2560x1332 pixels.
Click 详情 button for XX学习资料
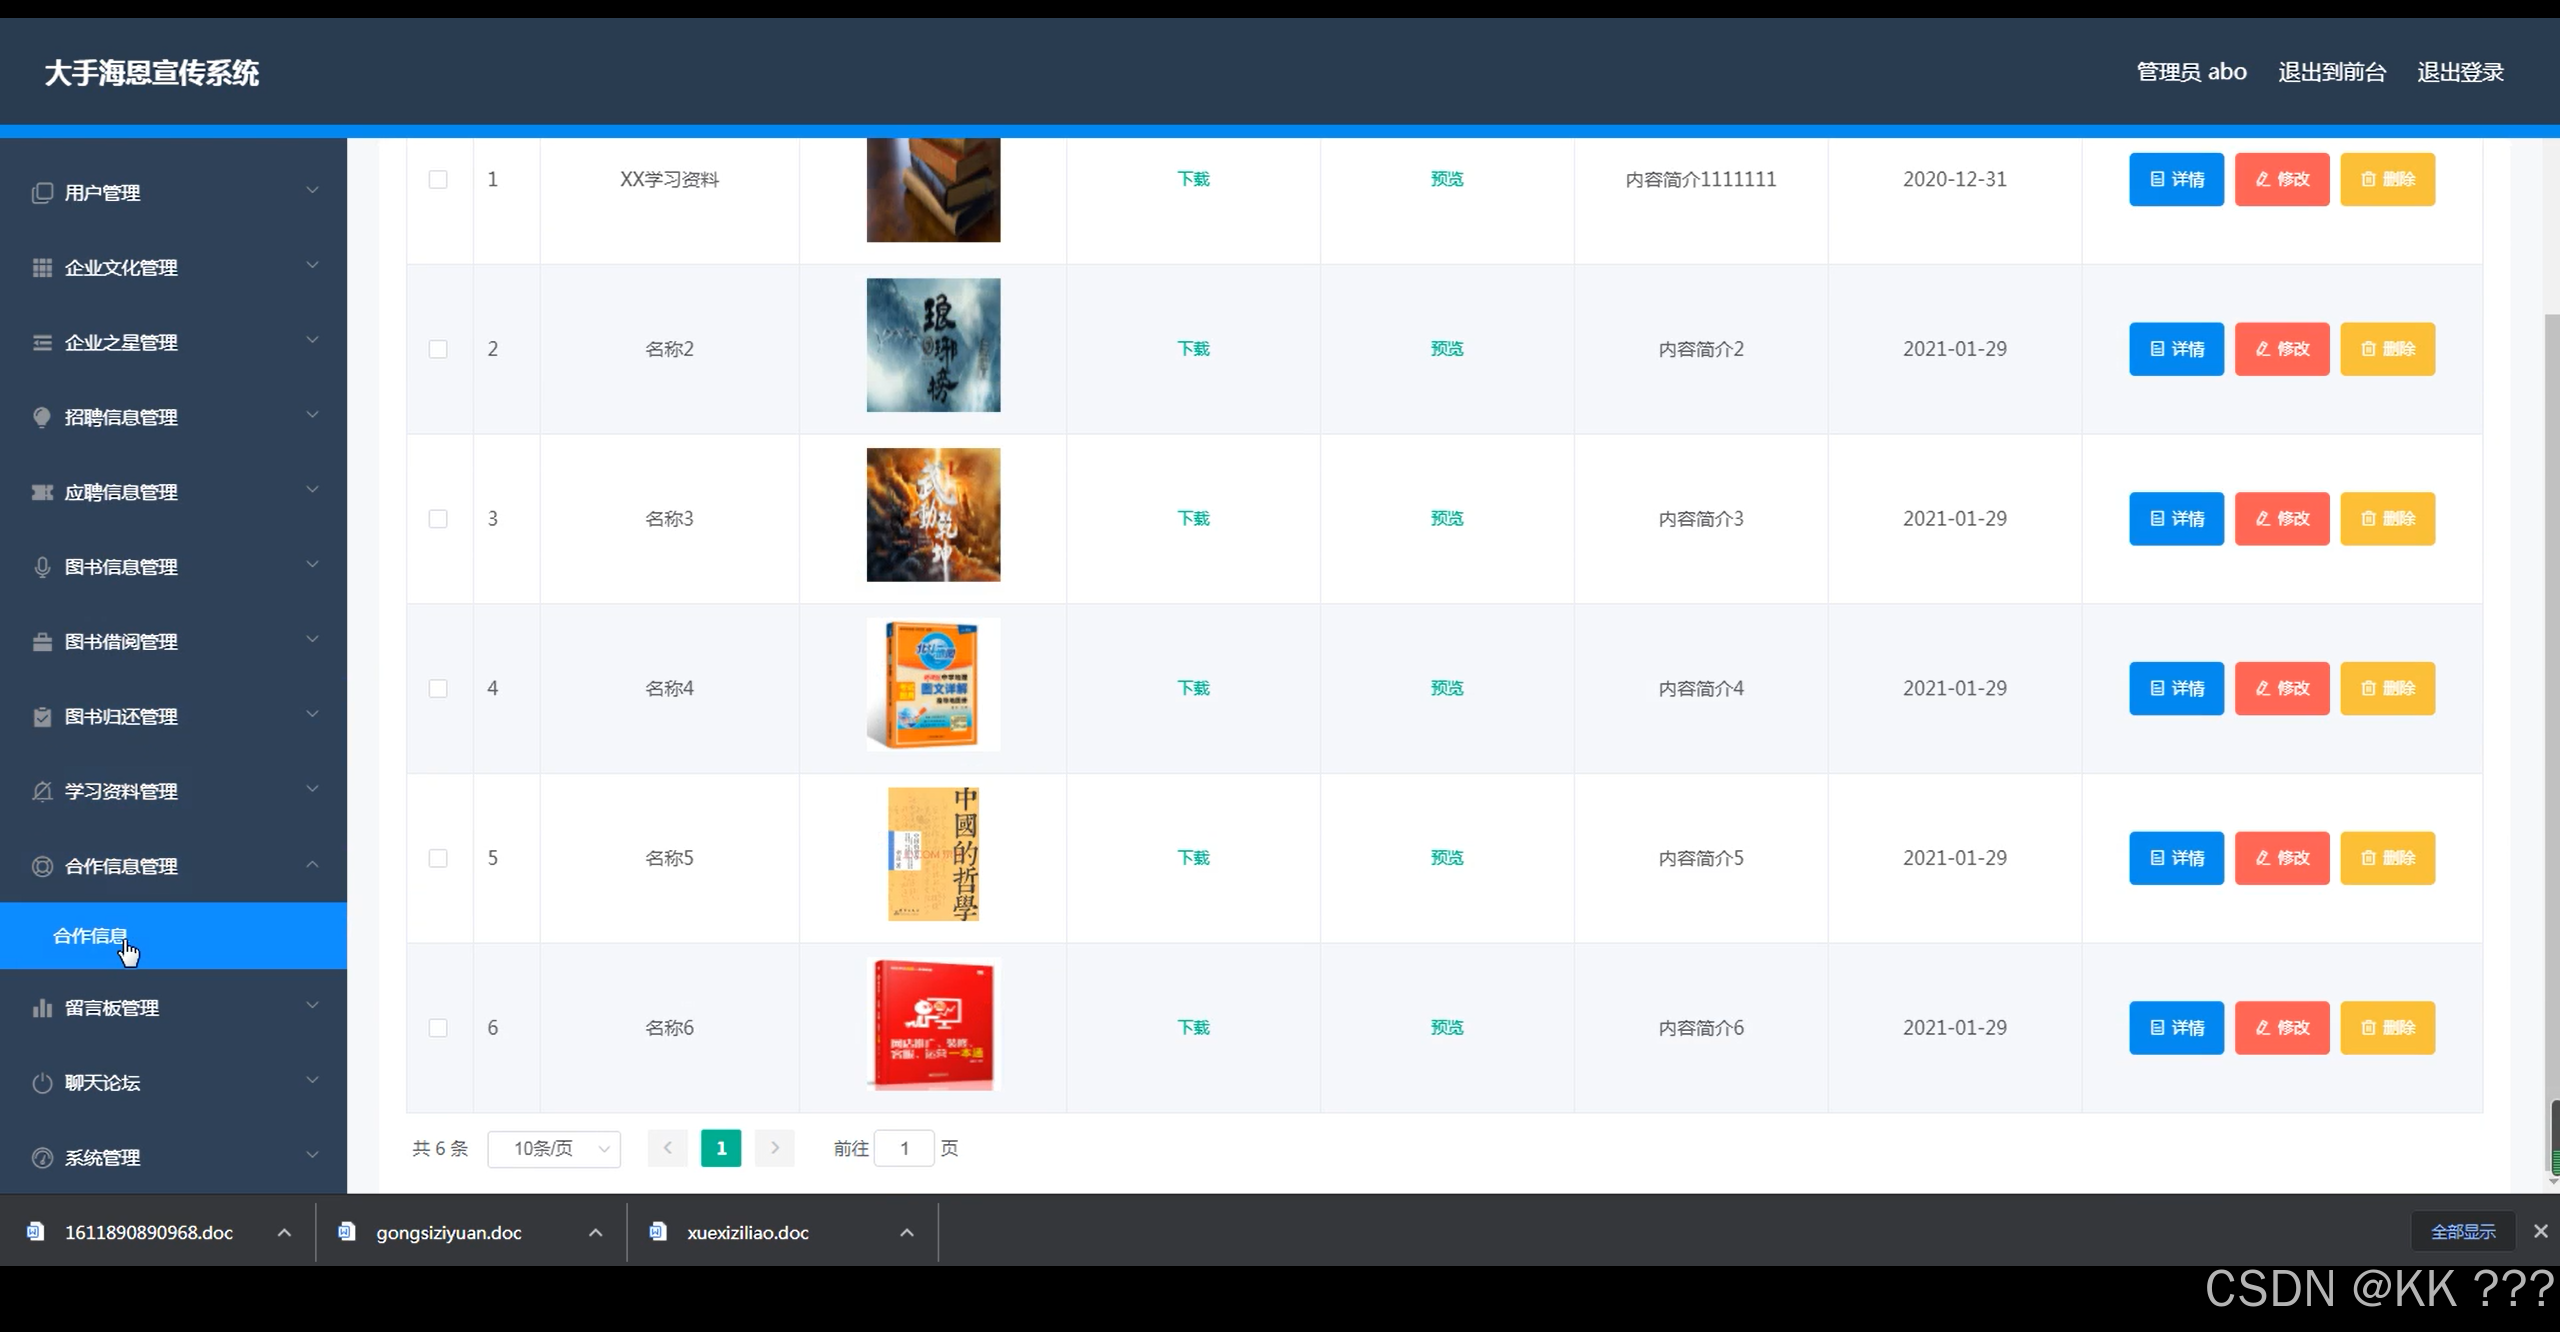[x=2176, y=179]
